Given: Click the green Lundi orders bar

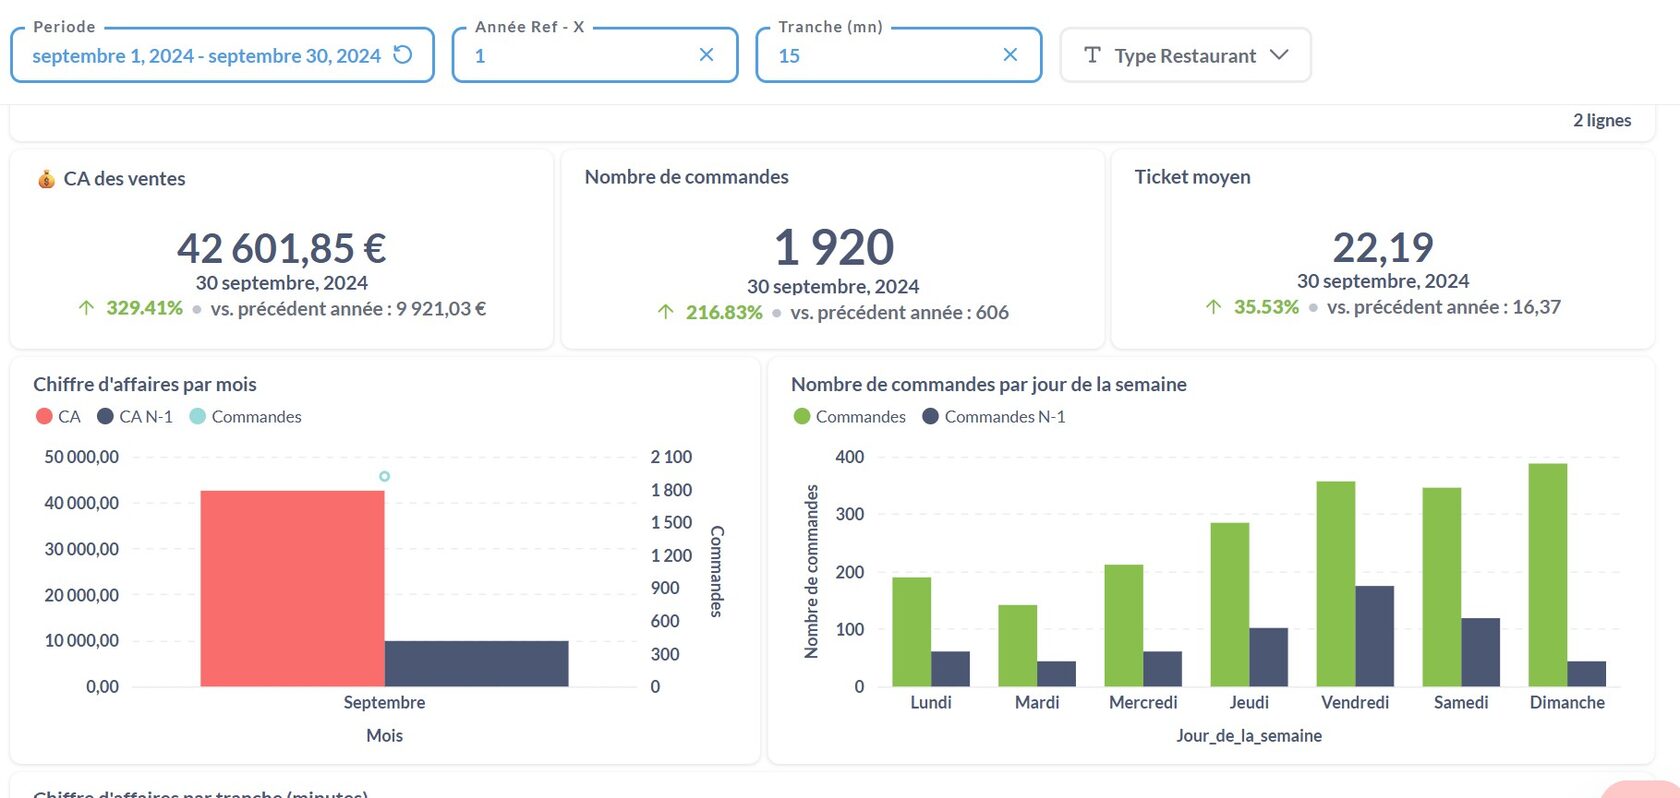Looking at the screenshot, I should click(911, 632).
